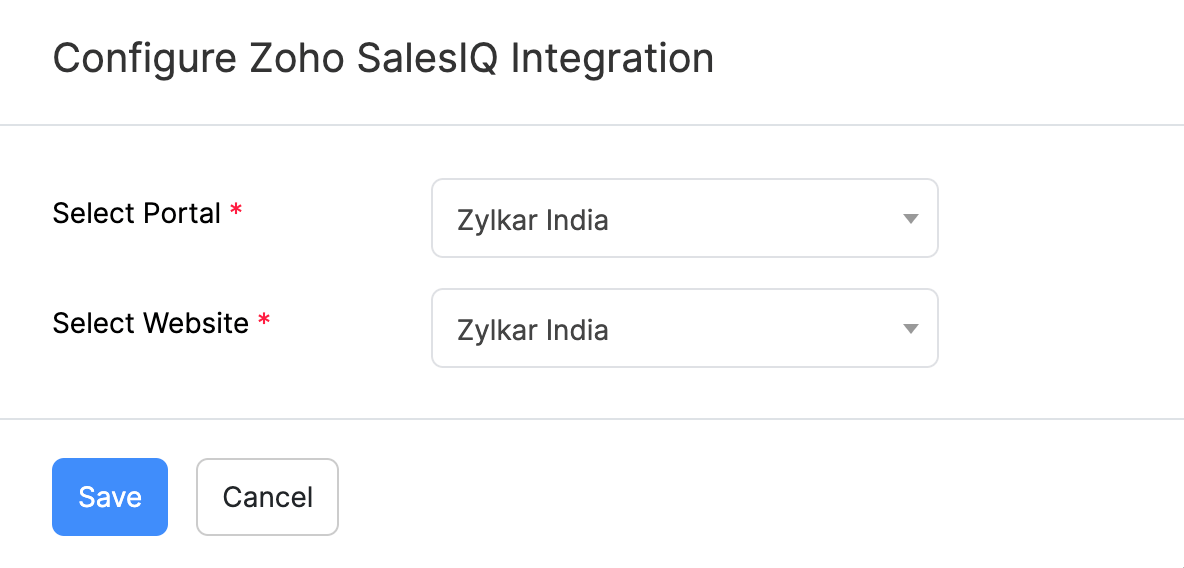Screen dimensions: 1184x568
Task: Click the red asterisk beside Select Portal
Action: (x=236, y=212)
